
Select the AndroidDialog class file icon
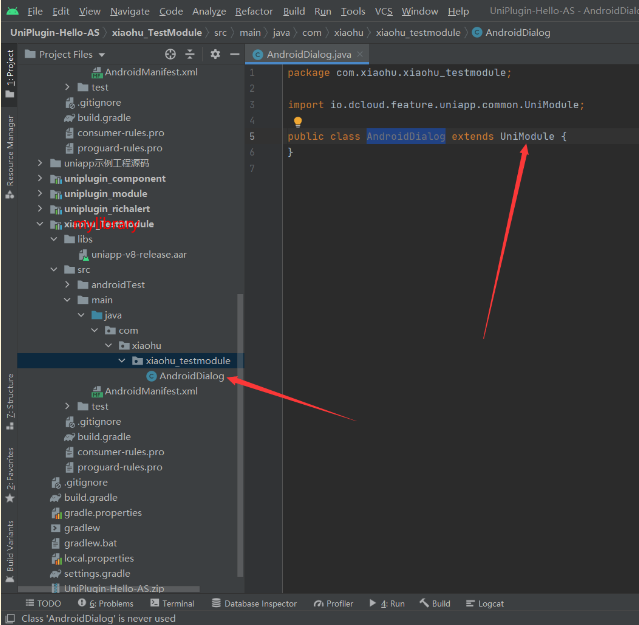tap(151, 376)
